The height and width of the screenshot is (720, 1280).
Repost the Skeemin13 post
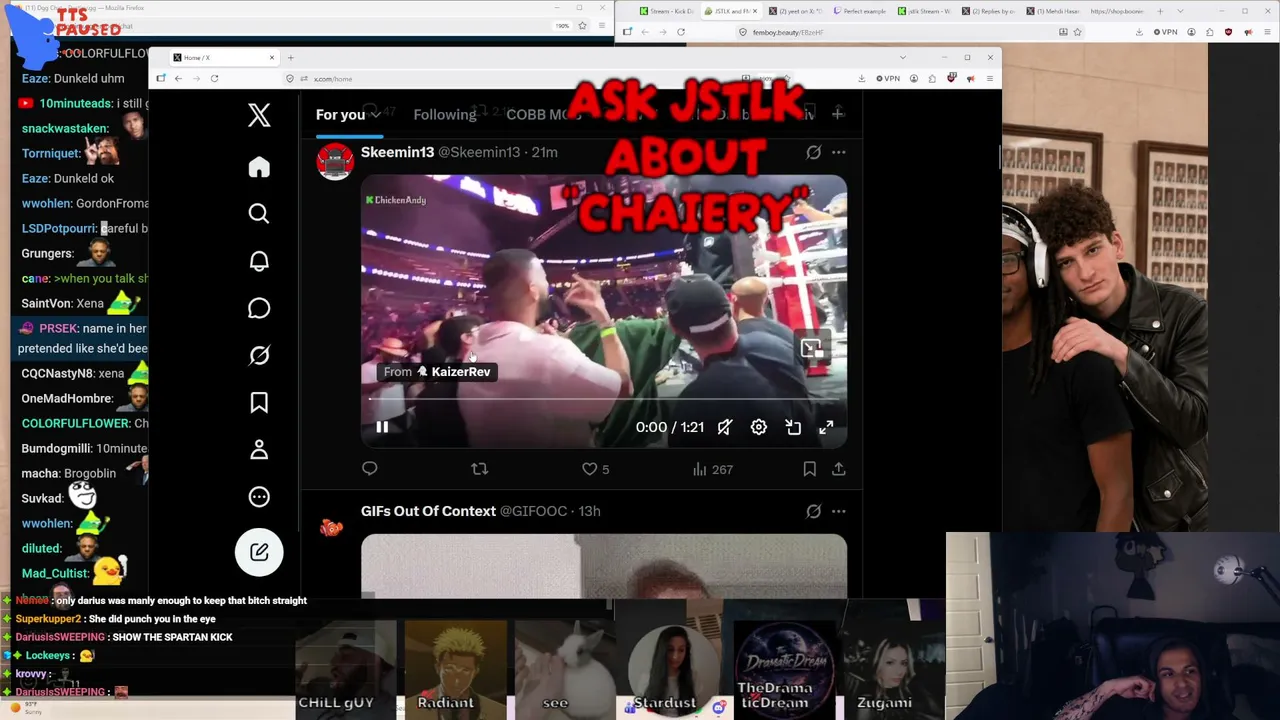(x=480, y=468)
